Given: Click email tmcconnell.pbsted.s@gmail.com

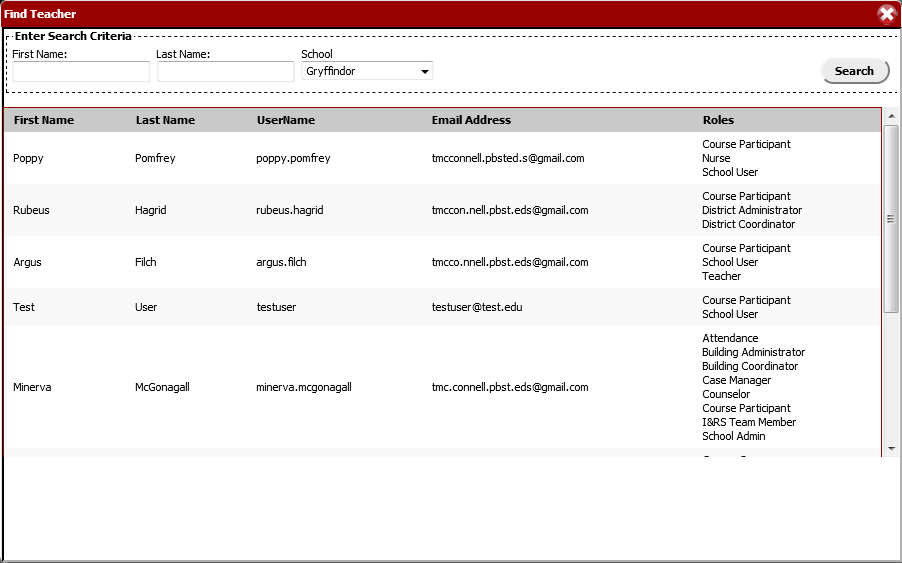Looking at the screenshot, I should (x=508, y=158).
